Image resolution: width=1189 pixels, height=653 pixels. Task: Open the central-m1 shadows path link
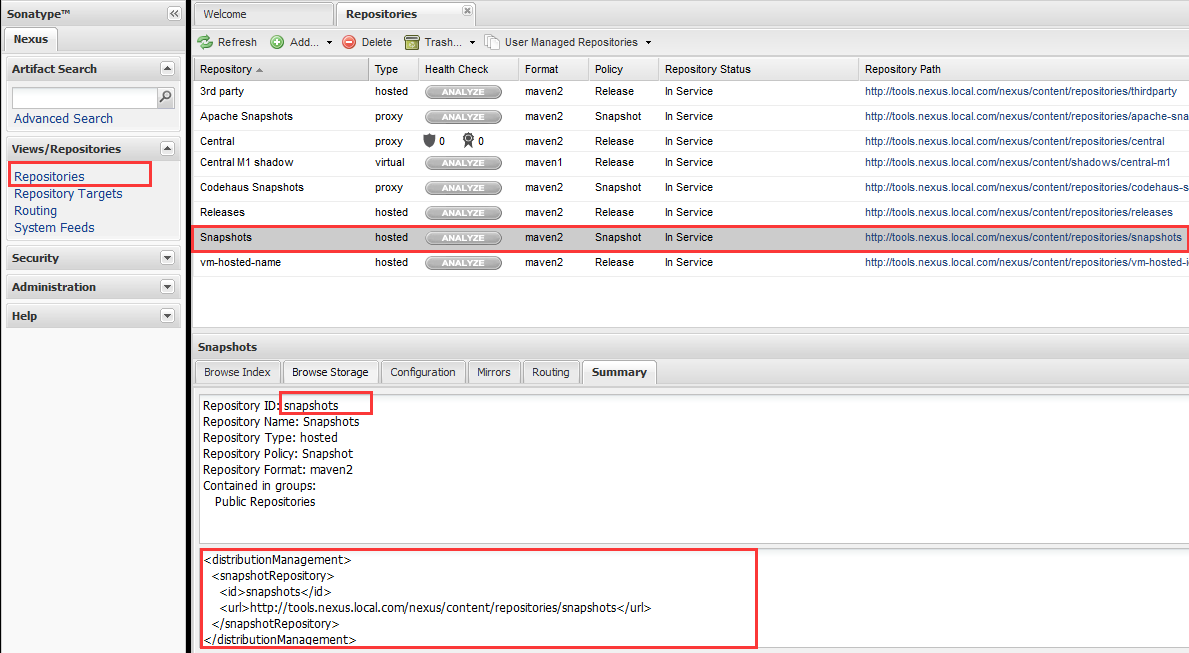tap(1018, 162)
